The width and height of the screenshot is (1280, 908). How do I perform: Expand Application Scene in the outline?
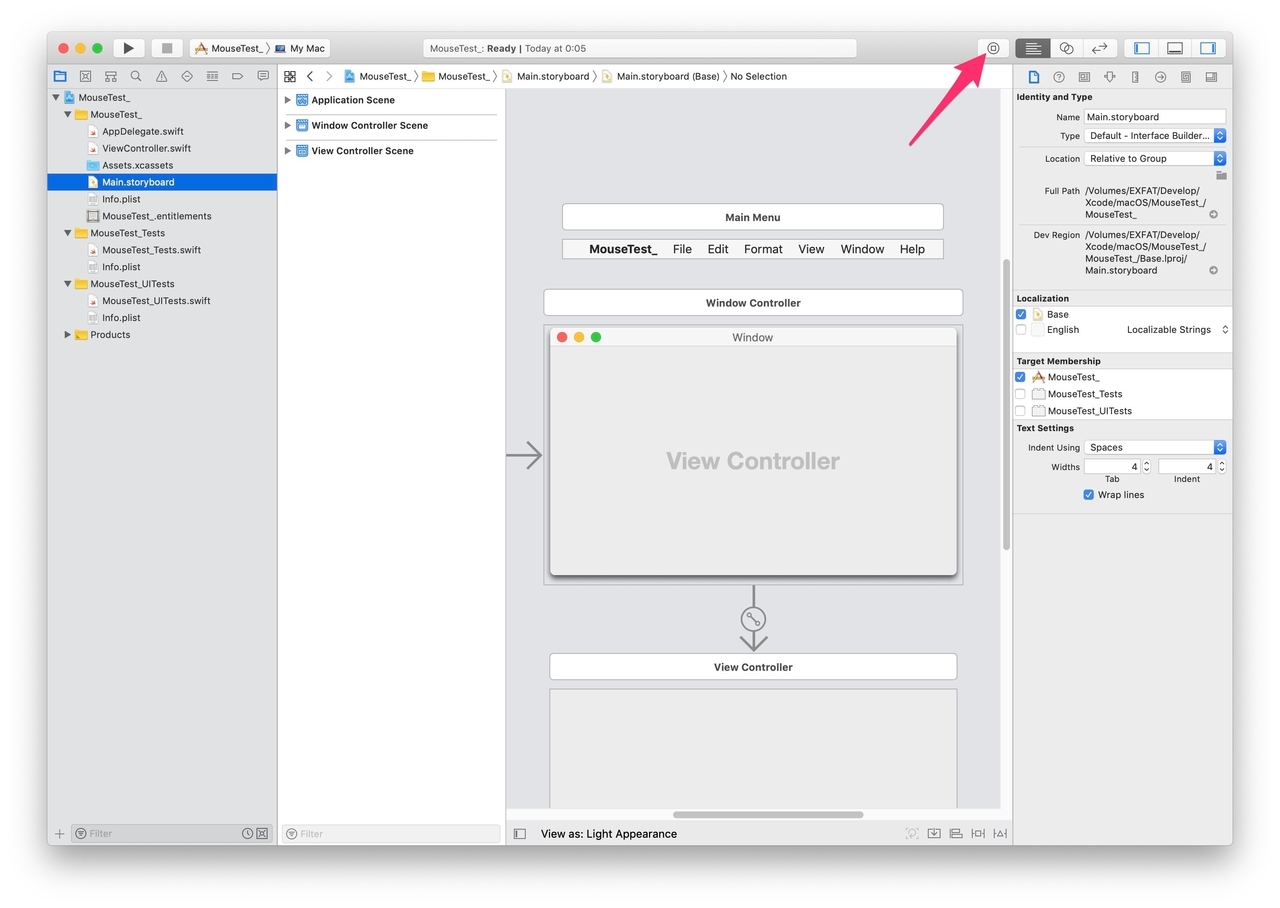click(288, 100)
